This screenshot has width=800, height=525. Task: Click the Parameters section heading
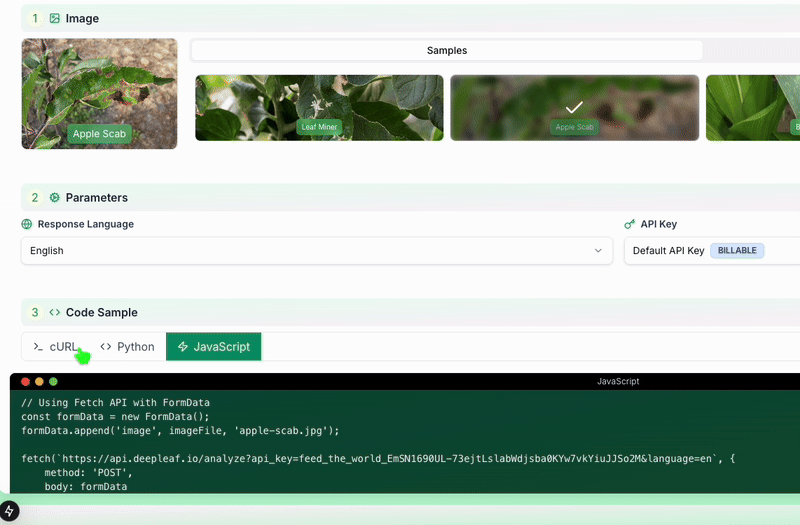click(x=96, y=198)
